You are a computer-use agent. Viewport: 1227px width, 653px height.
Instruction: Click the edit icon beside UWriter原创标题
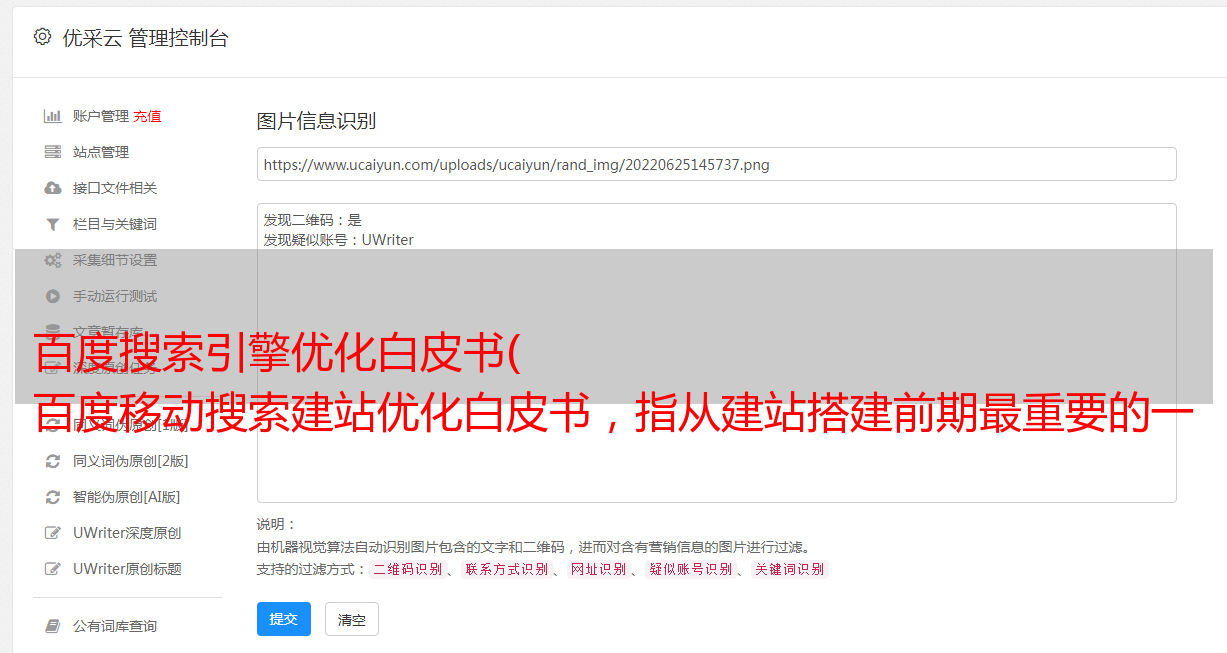[53, 569]
